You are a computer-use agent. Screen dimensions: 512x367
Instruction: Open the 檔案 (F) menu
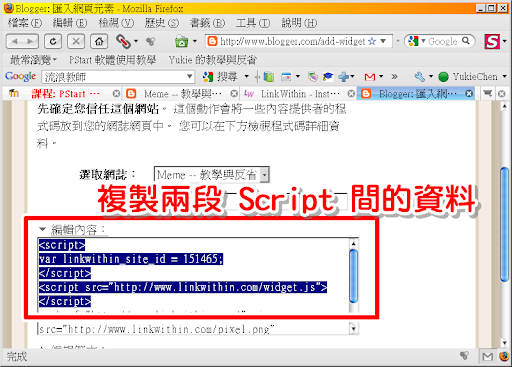click(24, 23)
